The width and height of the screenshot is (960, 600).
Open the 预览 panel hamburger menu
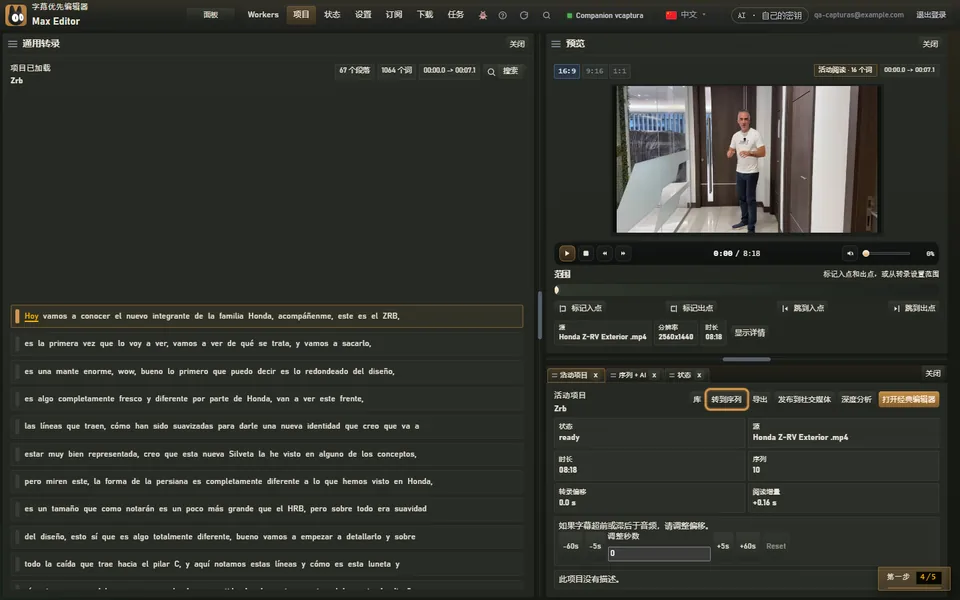[556, 43]
